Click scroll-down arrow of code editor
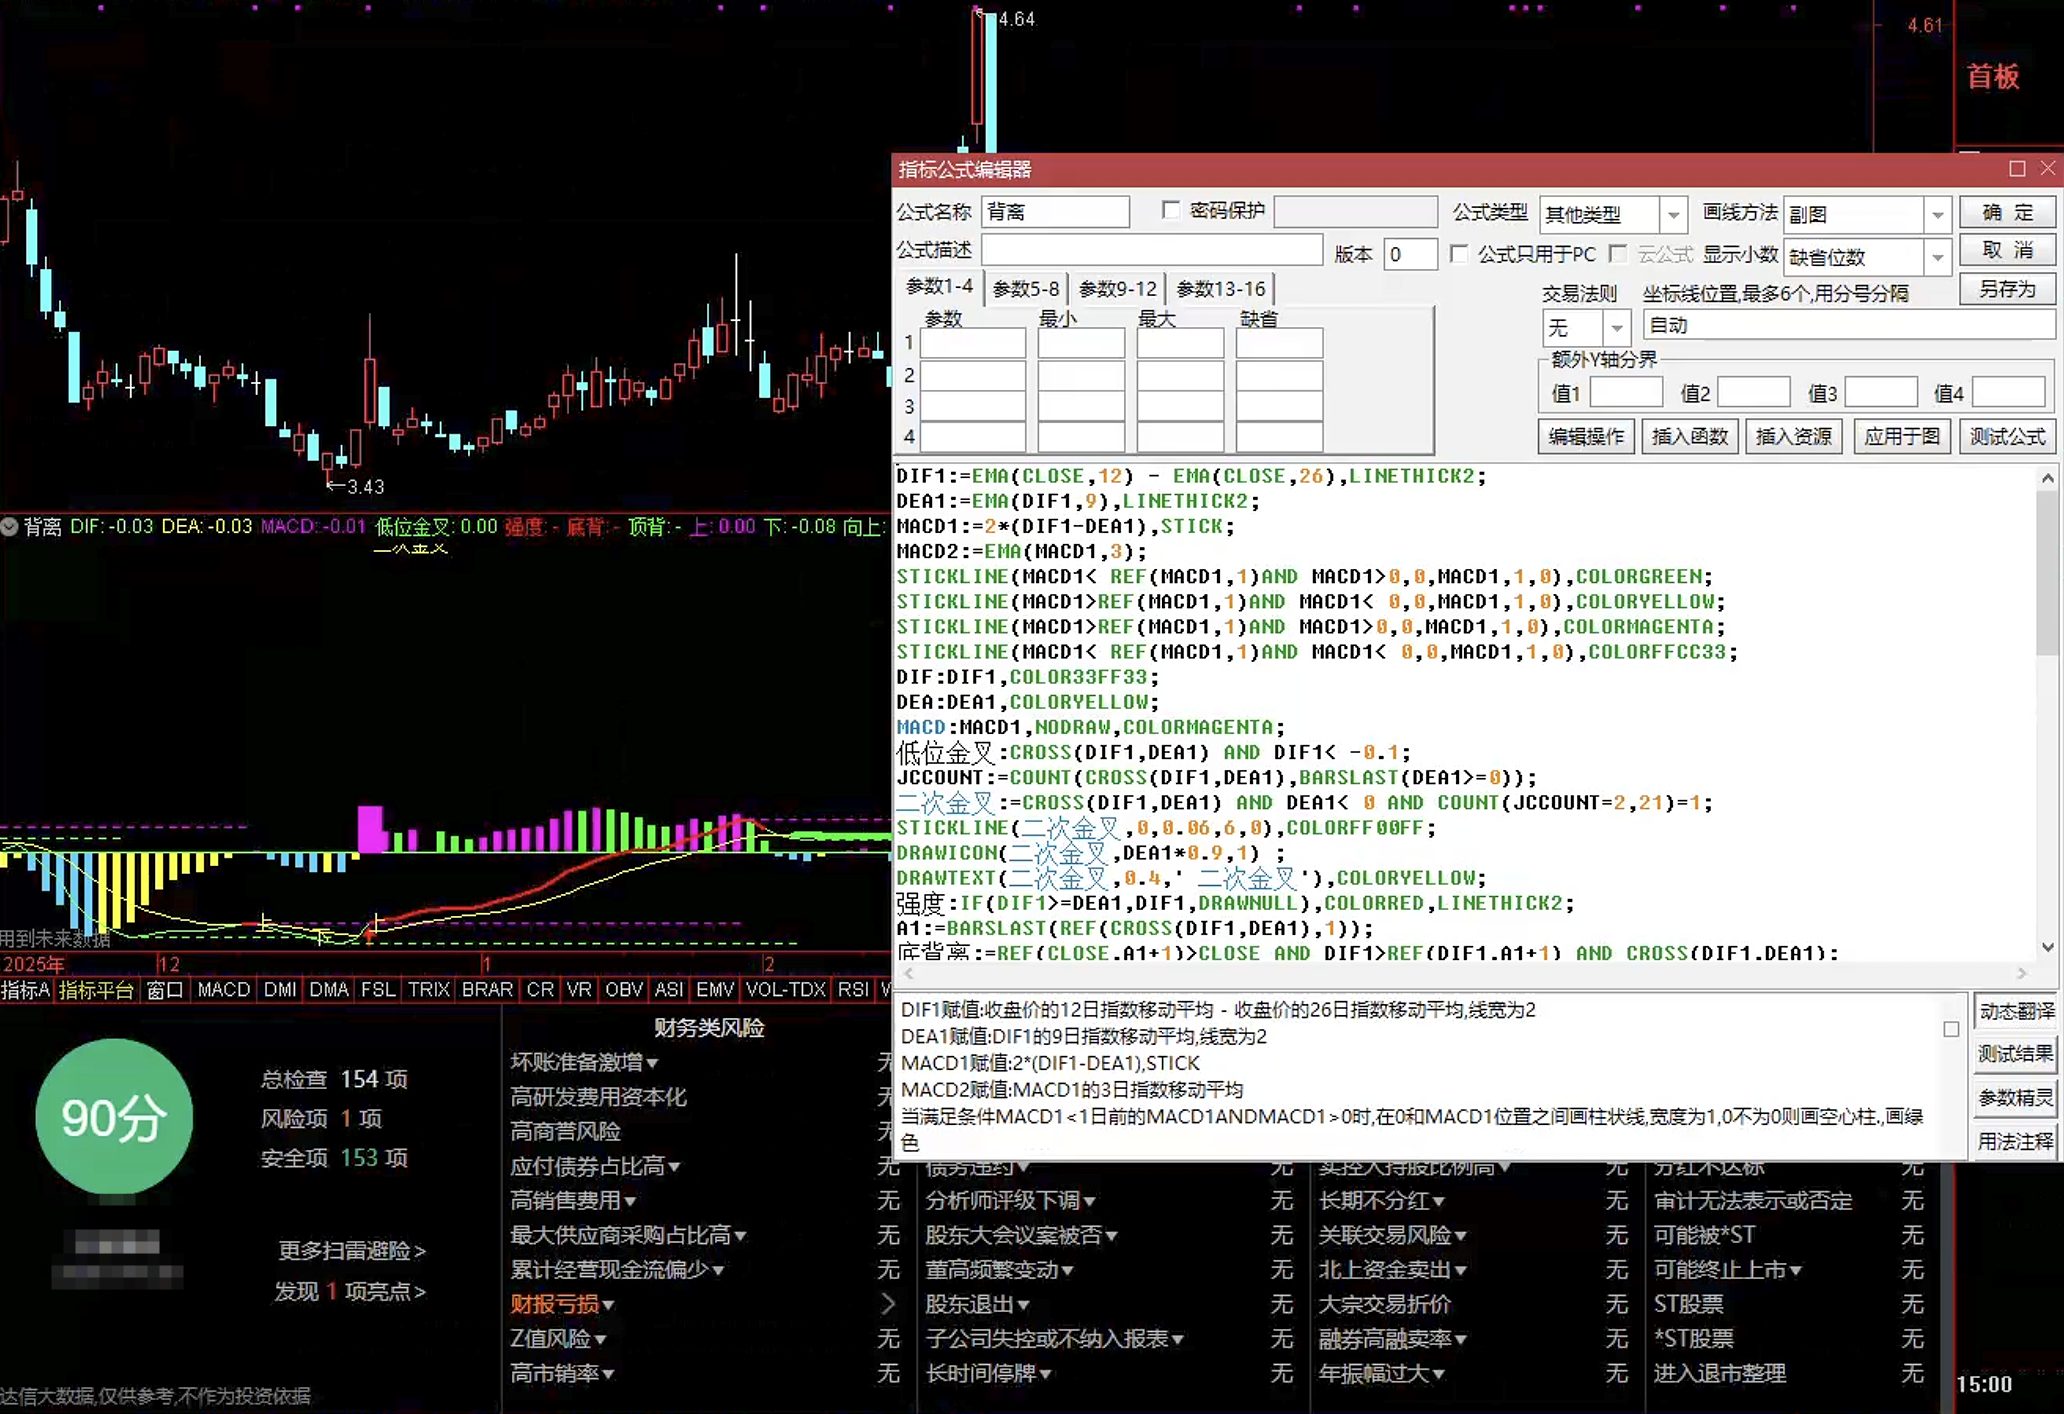 click(x=2047, y=947)
